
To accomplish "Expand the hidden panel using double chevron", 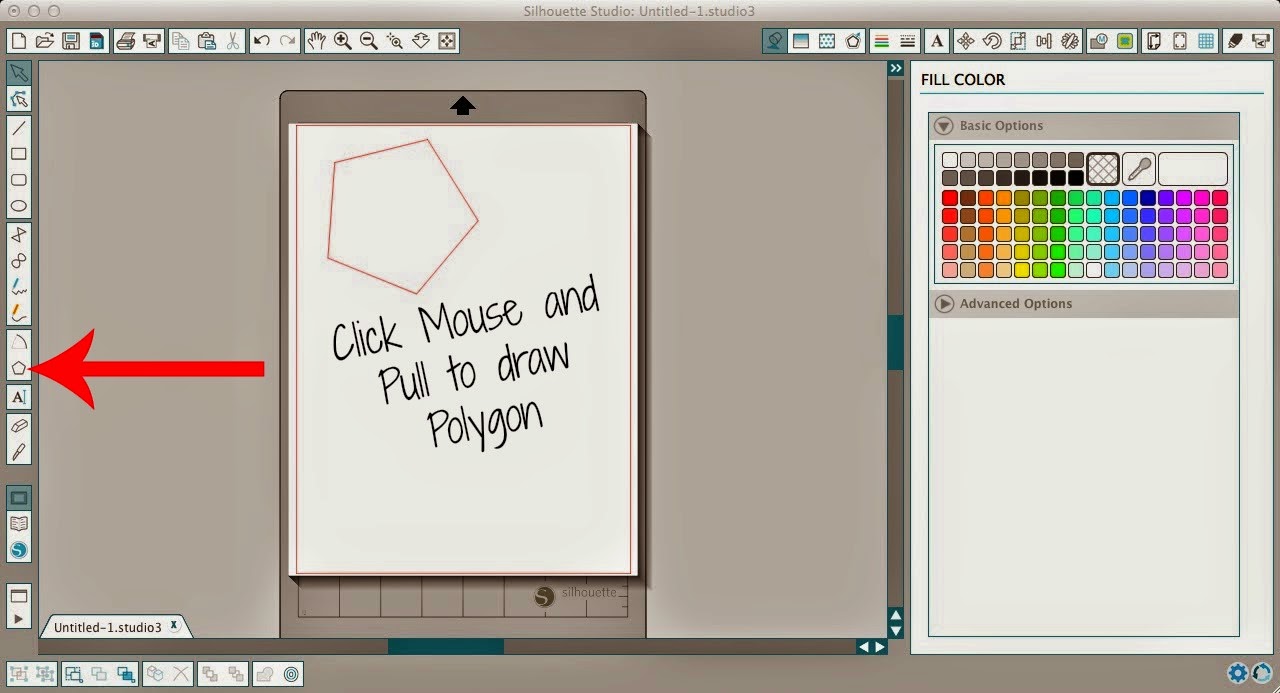I will click(894, 68).
